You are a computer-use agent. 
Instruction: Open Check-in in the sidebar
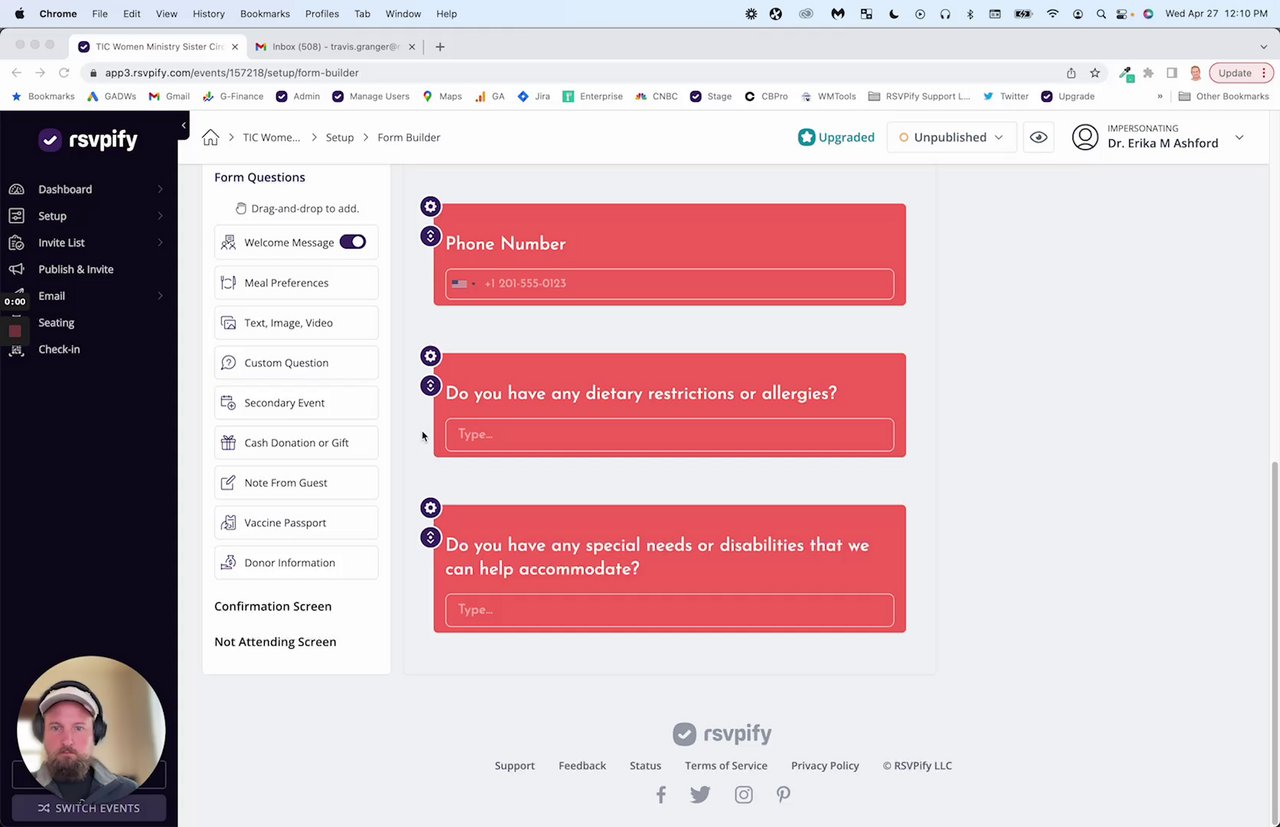coord(59,349)
